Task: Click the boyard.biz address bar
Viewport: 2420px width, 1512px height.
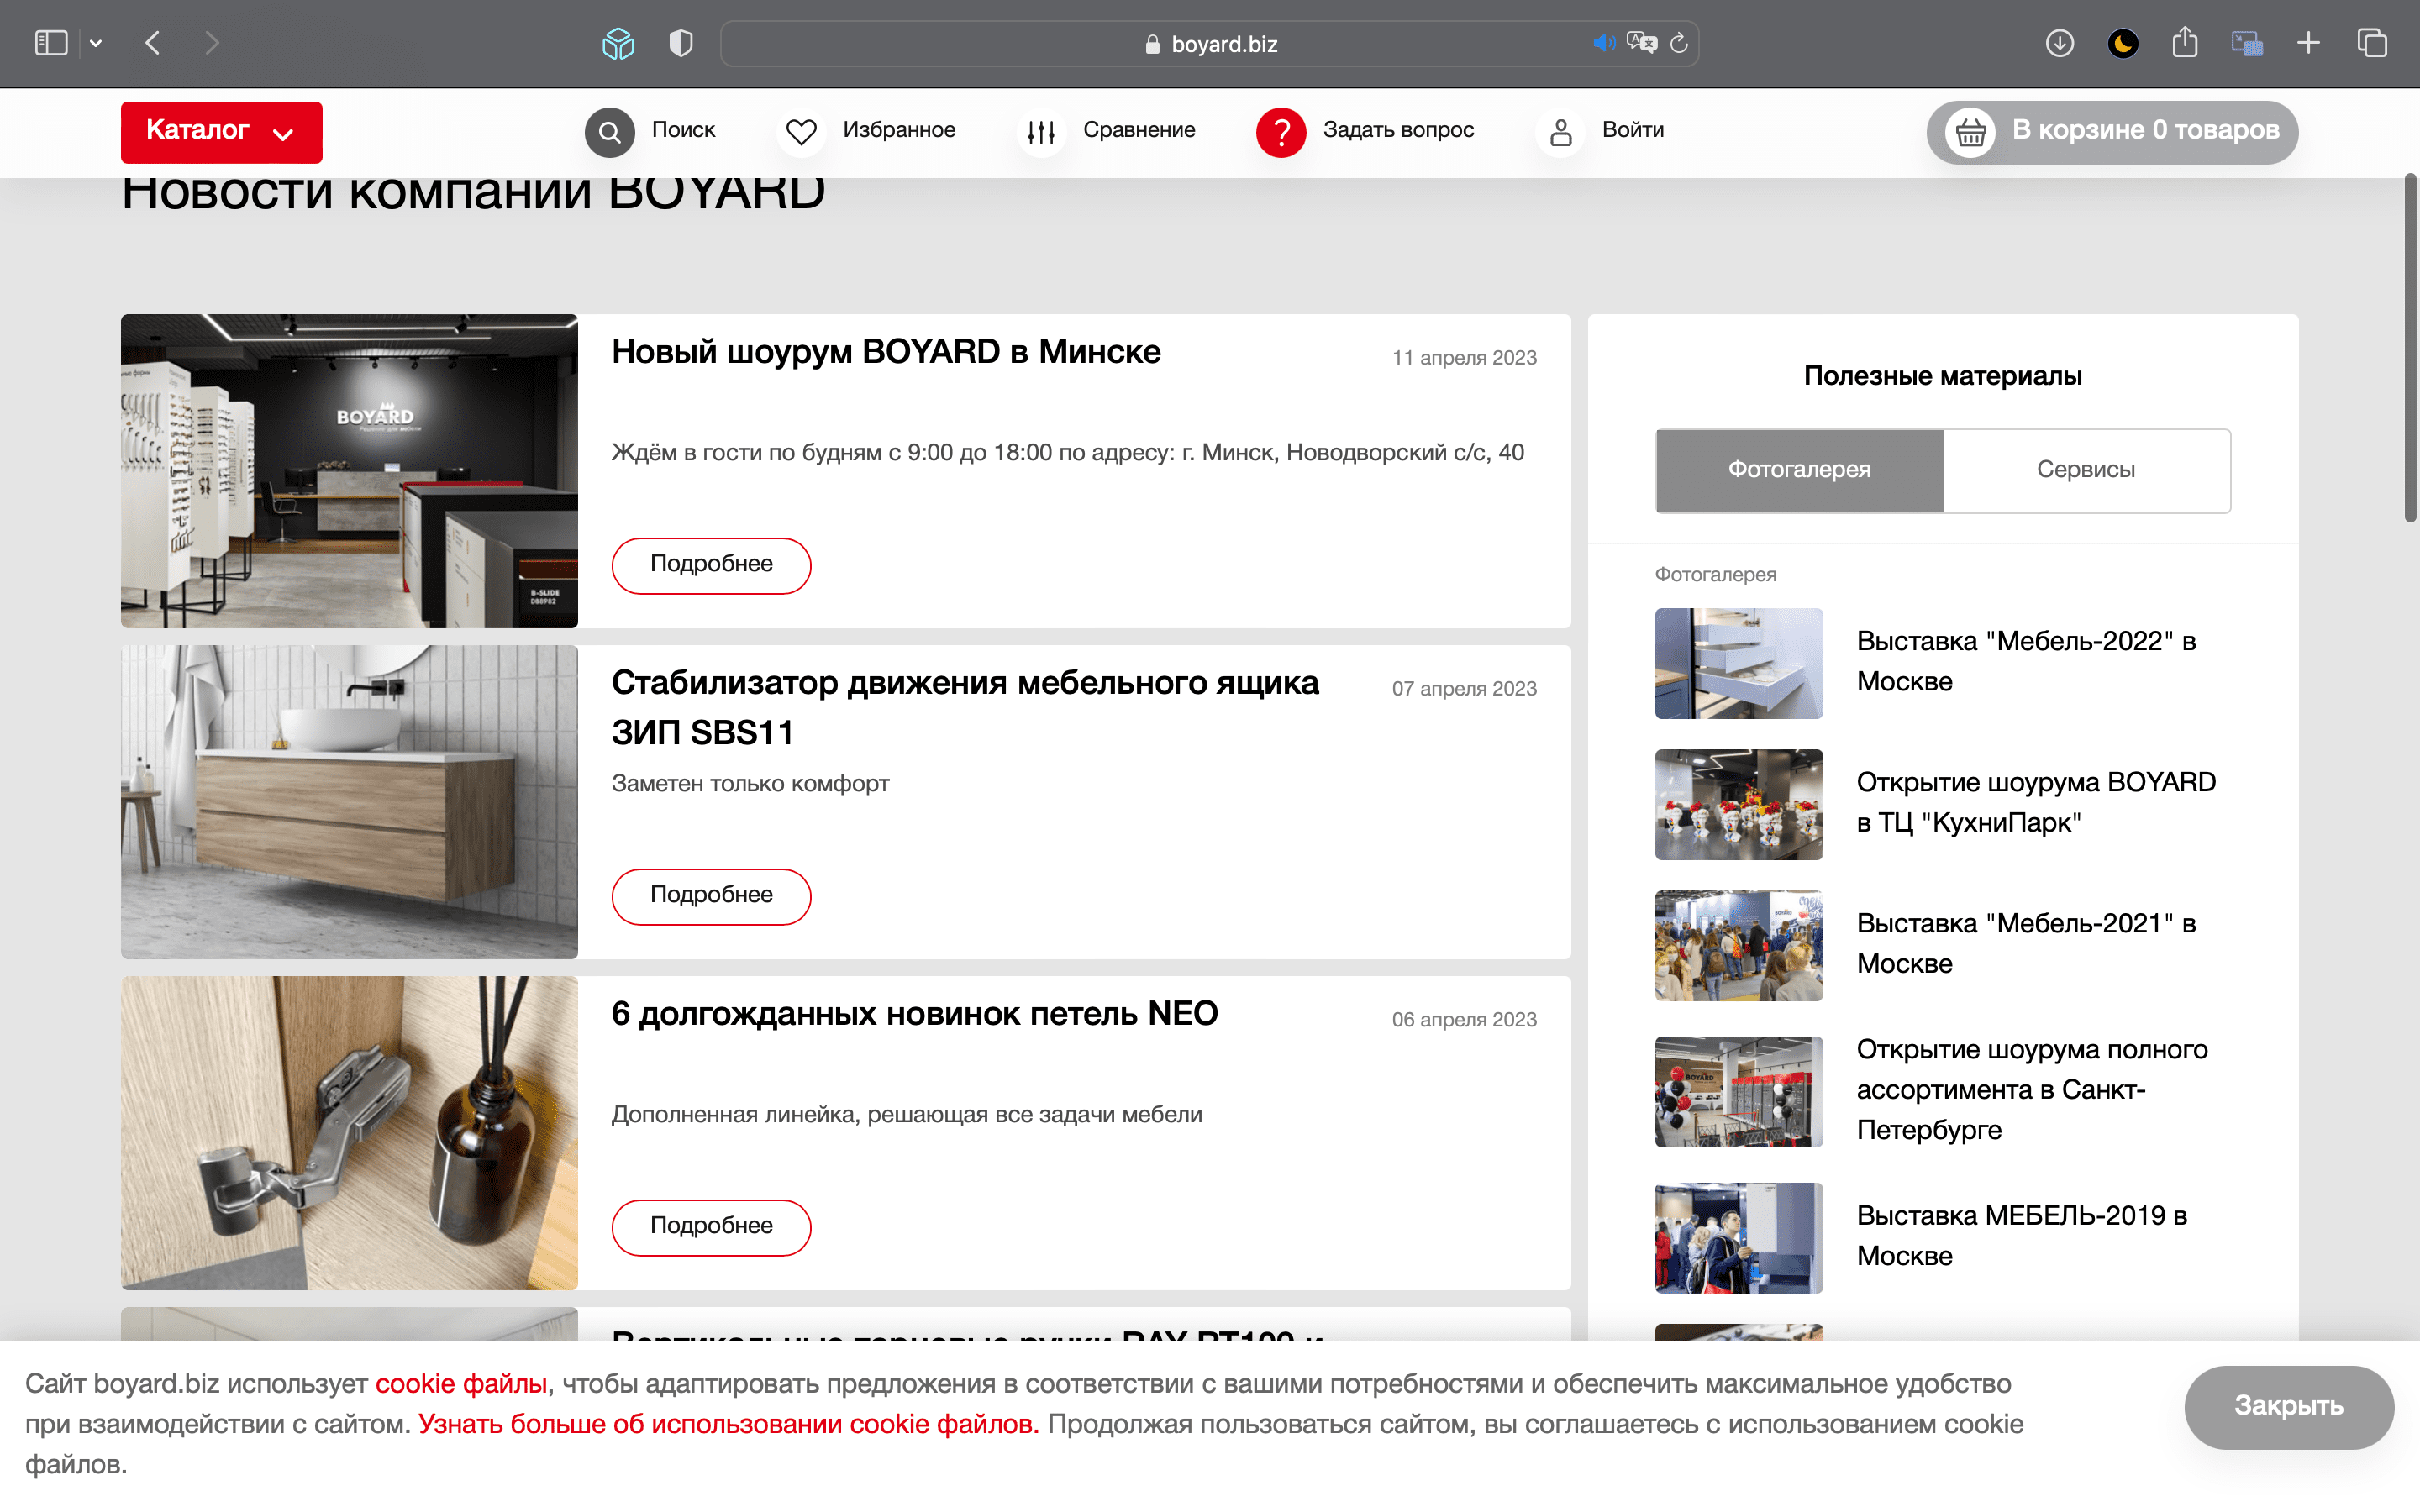Action: [1209, 44]
